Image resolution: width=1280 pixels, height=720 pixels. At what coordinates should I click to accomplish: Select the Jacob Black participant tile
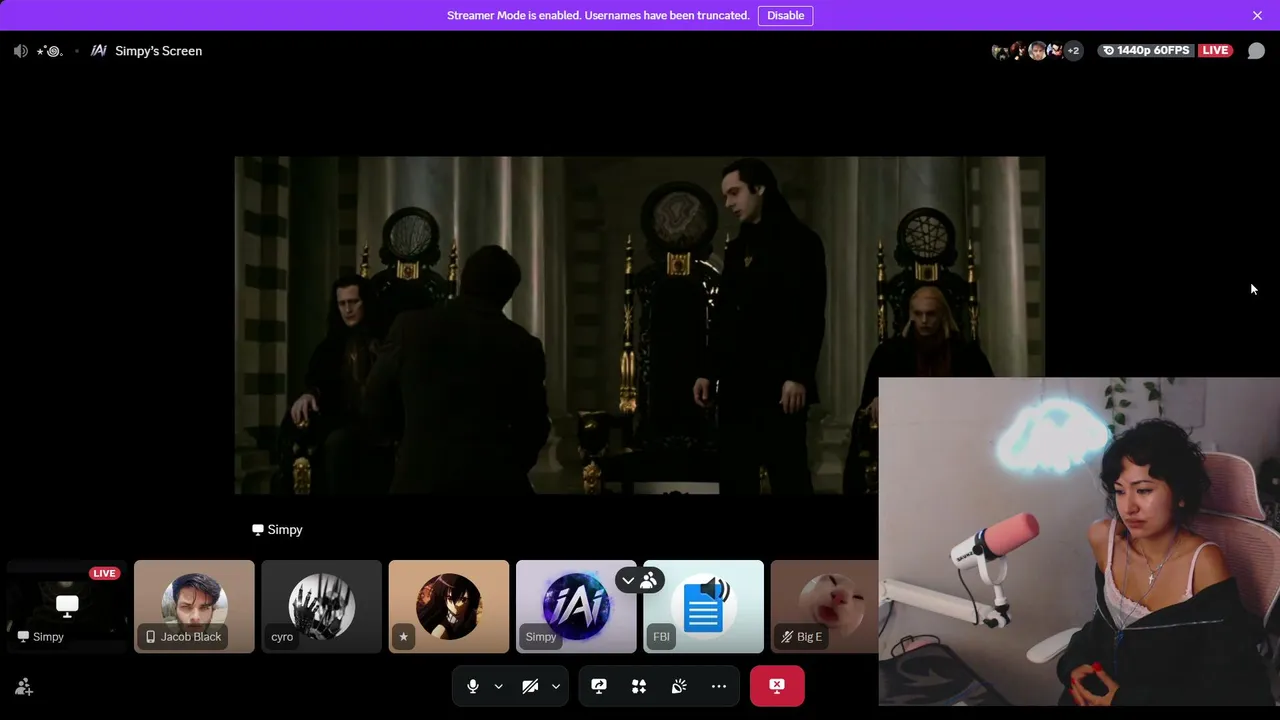coord(194,606)
